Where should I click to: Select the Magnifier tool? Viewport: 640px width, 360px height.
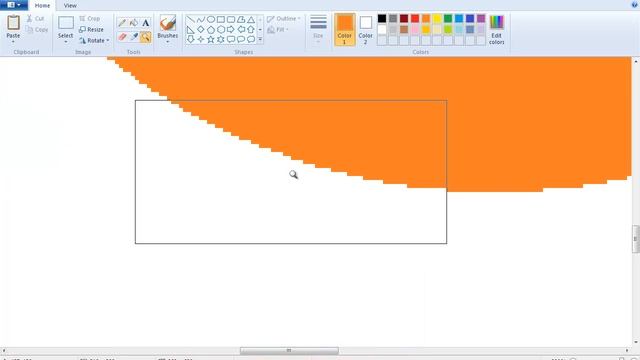pos(145,37)
